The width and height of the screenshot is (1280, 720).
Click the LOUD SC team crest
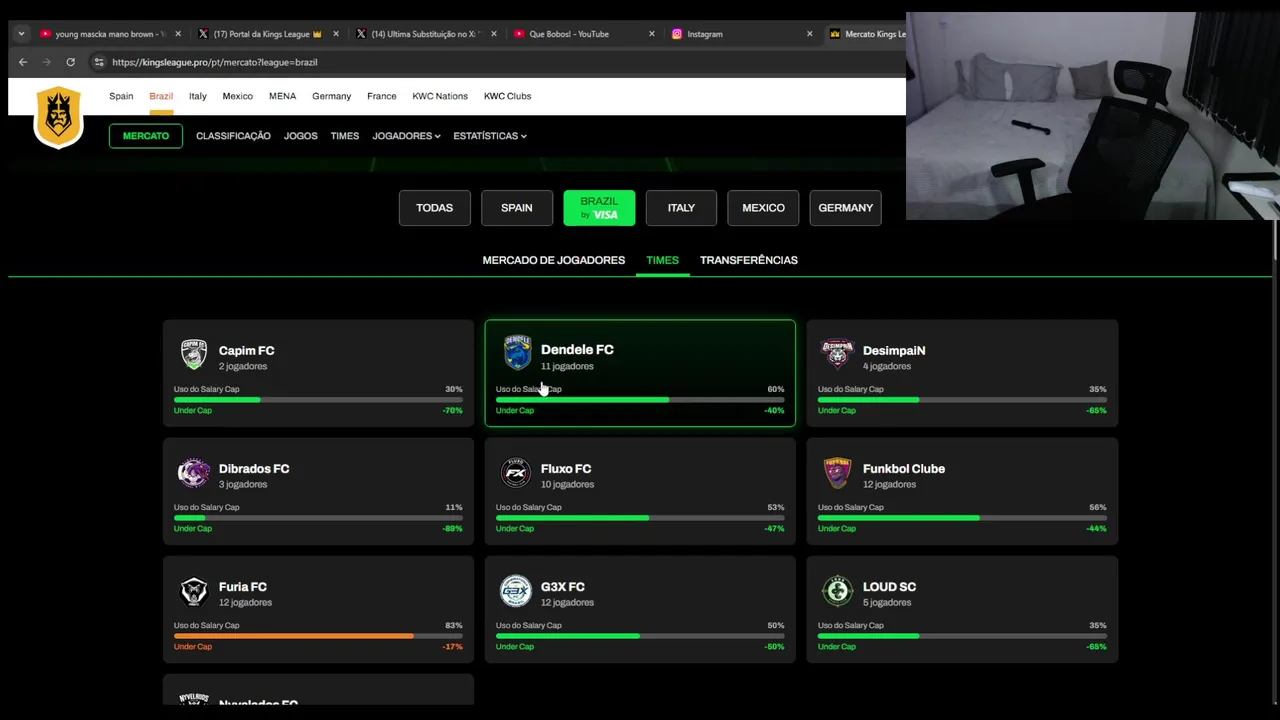pos(838,591)
